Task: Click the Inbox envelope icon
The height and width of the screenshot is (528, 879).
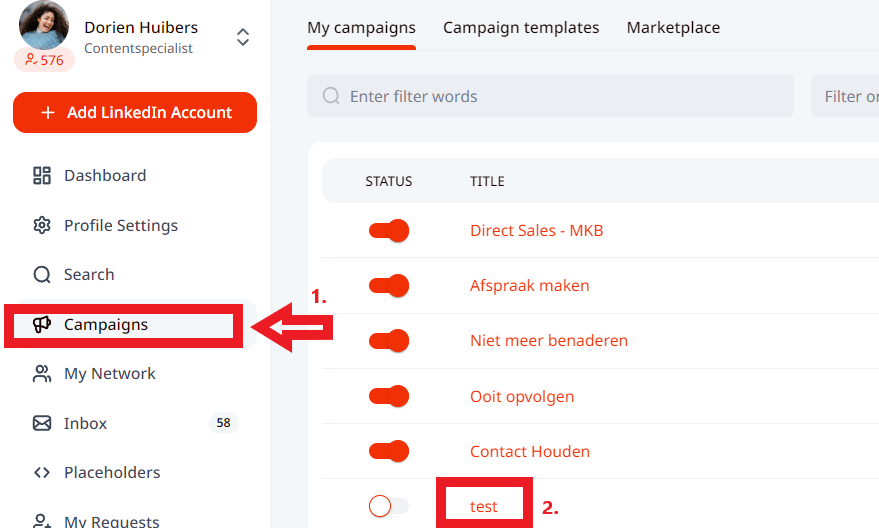Action: click(x=42, y=424)
